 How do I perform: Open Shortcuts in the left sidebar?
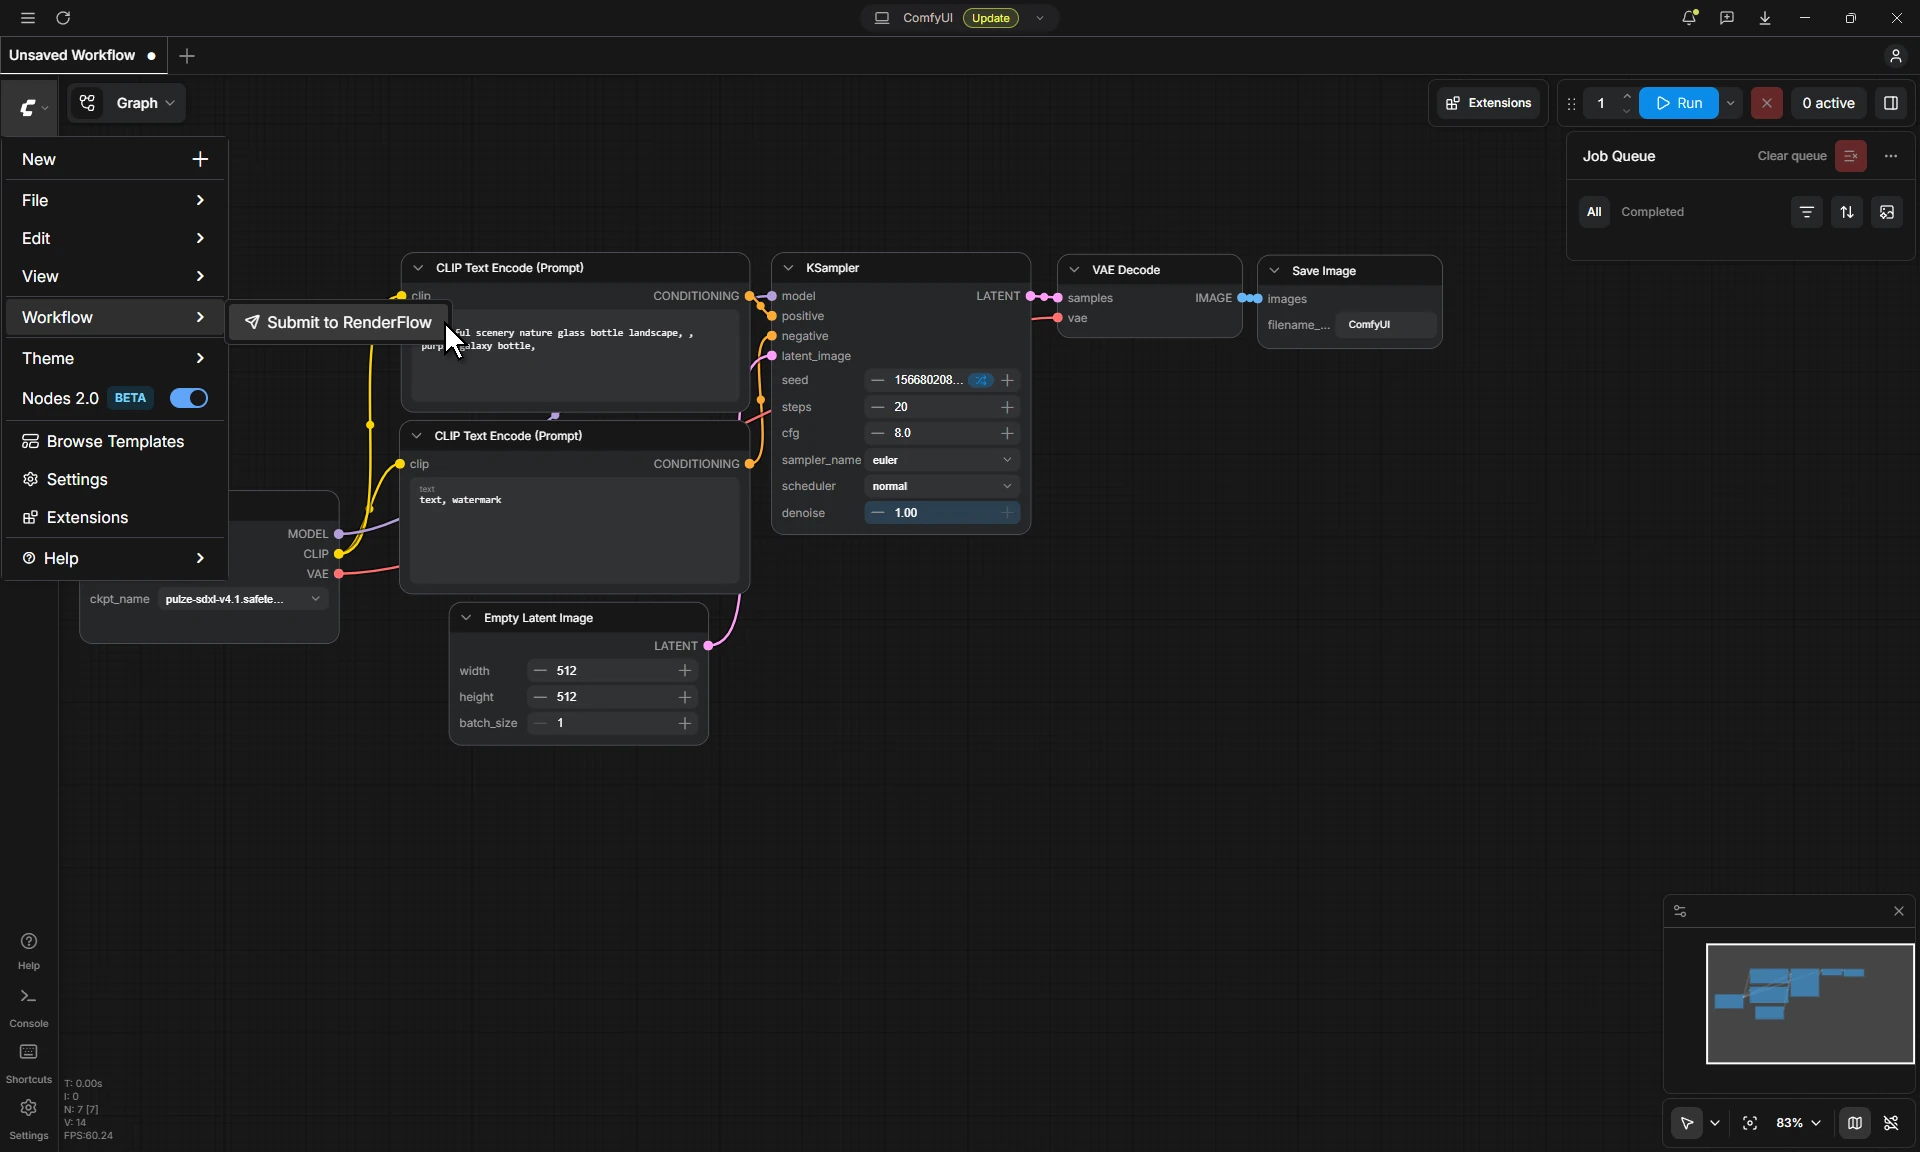click(x=29, y=1064)
